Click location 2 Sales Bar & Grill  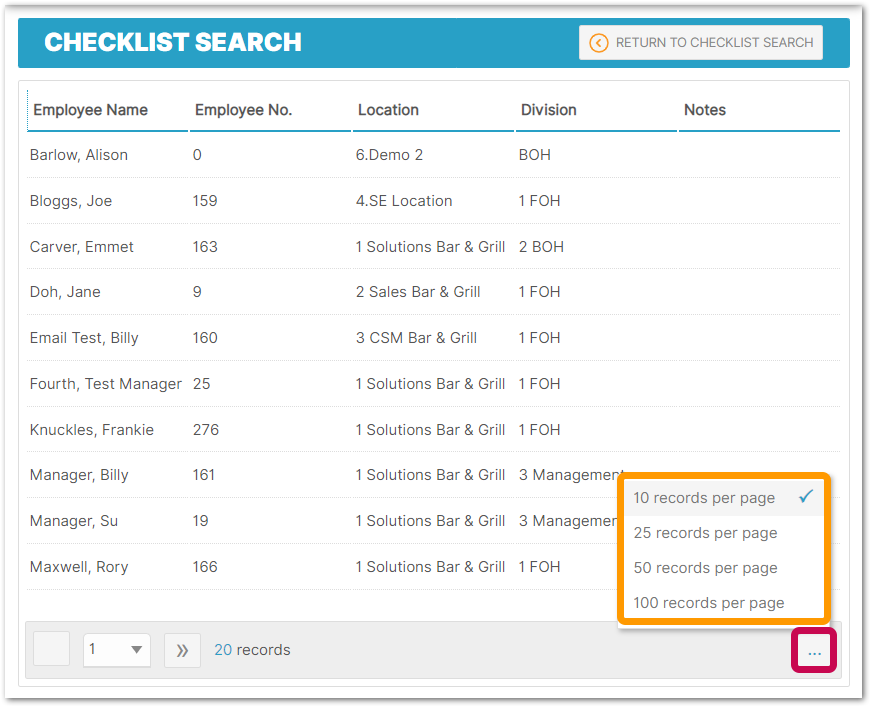[418, 292]
